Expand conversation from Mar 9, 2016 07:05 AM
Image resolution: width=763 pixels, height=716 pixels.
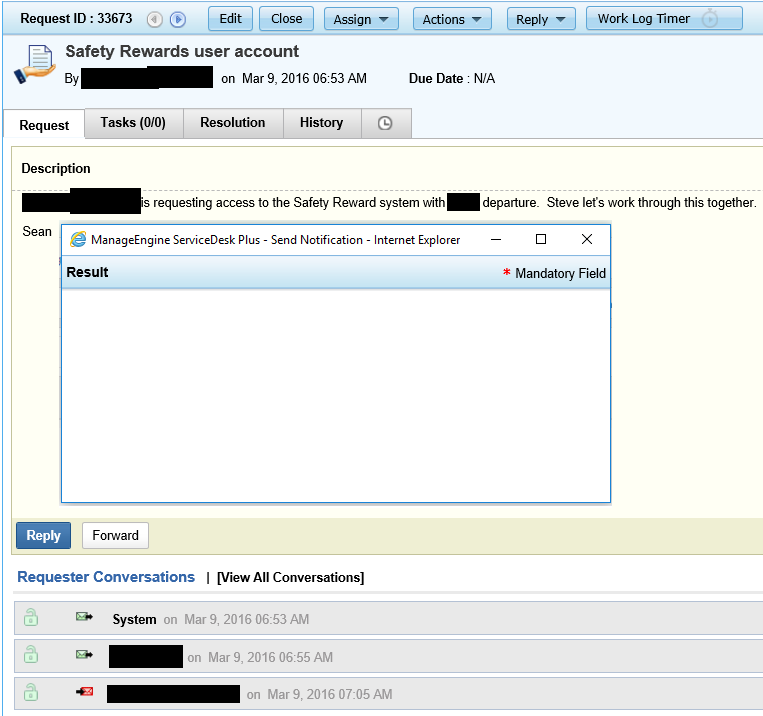coord(388,694)
